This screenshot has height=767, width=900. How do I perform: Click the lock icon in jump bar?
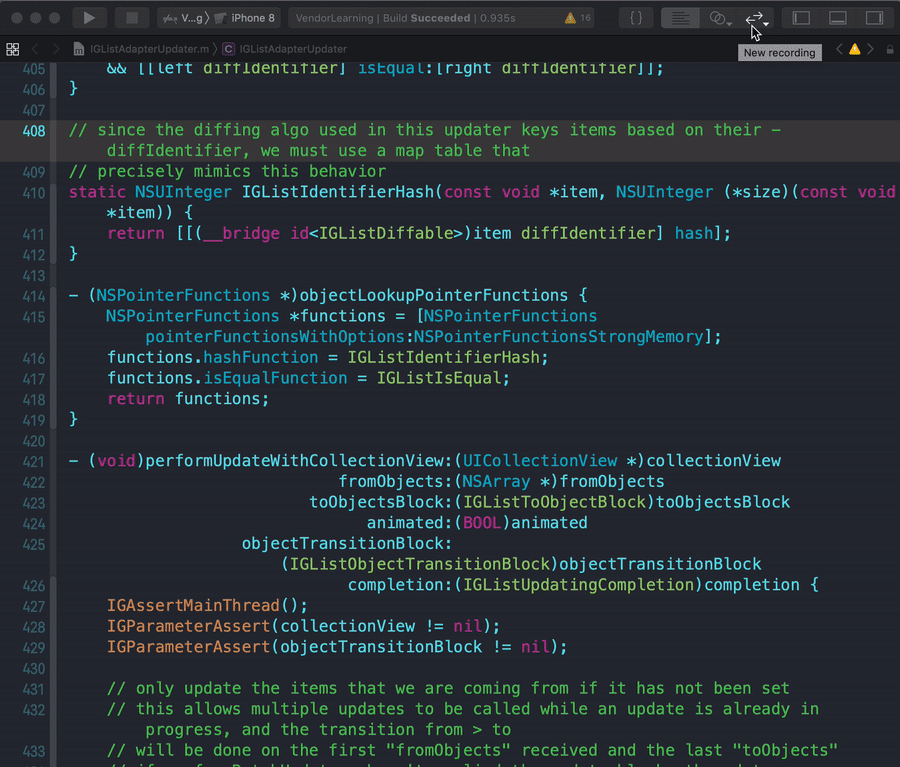coord(890,50)
